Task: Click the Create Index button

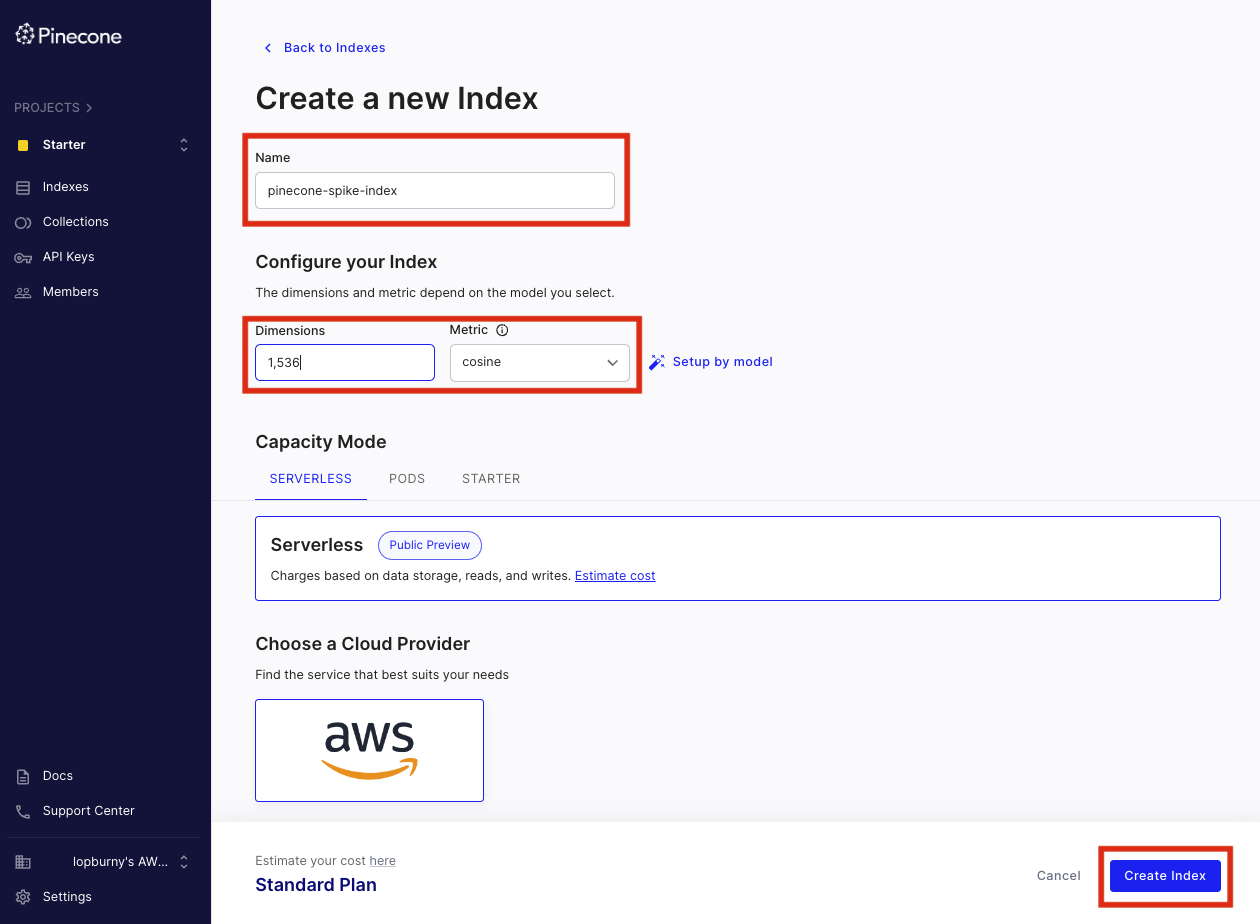Action: [x=1165, y=875]
